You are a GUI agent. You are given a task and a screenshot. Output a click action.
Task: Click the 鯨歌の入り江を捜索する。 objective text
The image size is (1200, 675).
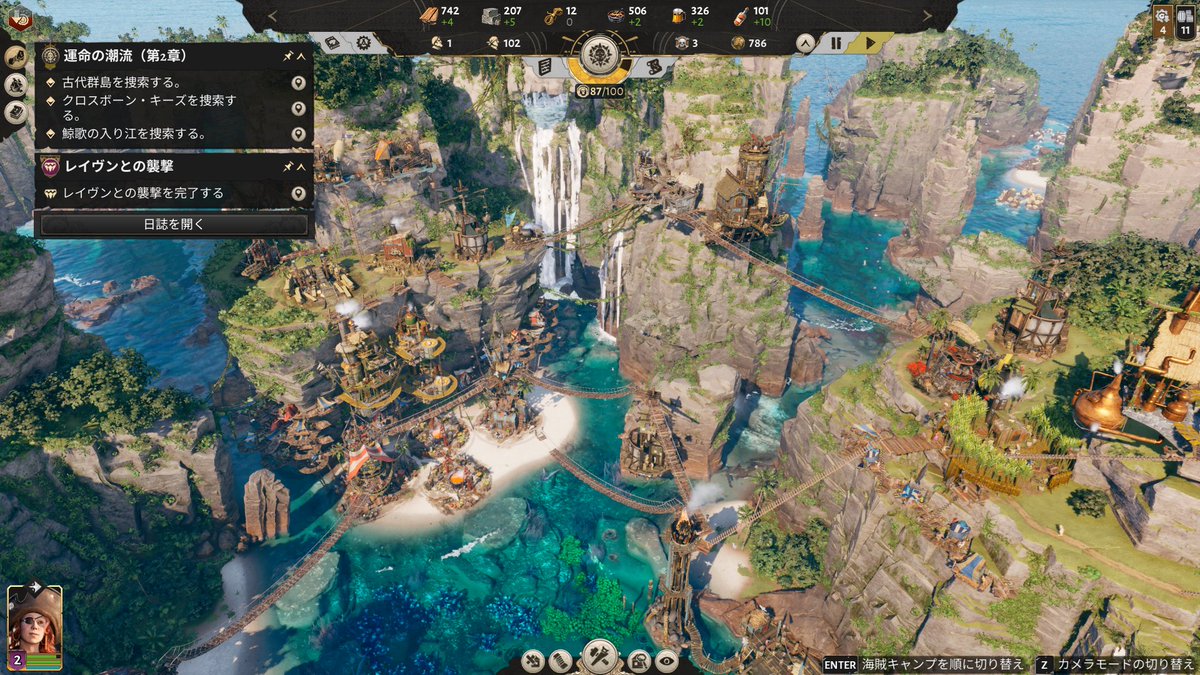click(x=134, y=134)
